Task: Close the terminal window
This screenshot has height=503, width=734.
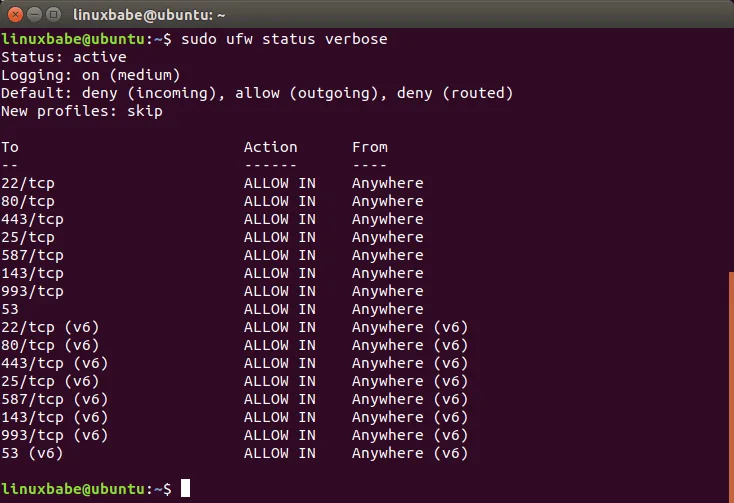Action: tap(15, 14)
